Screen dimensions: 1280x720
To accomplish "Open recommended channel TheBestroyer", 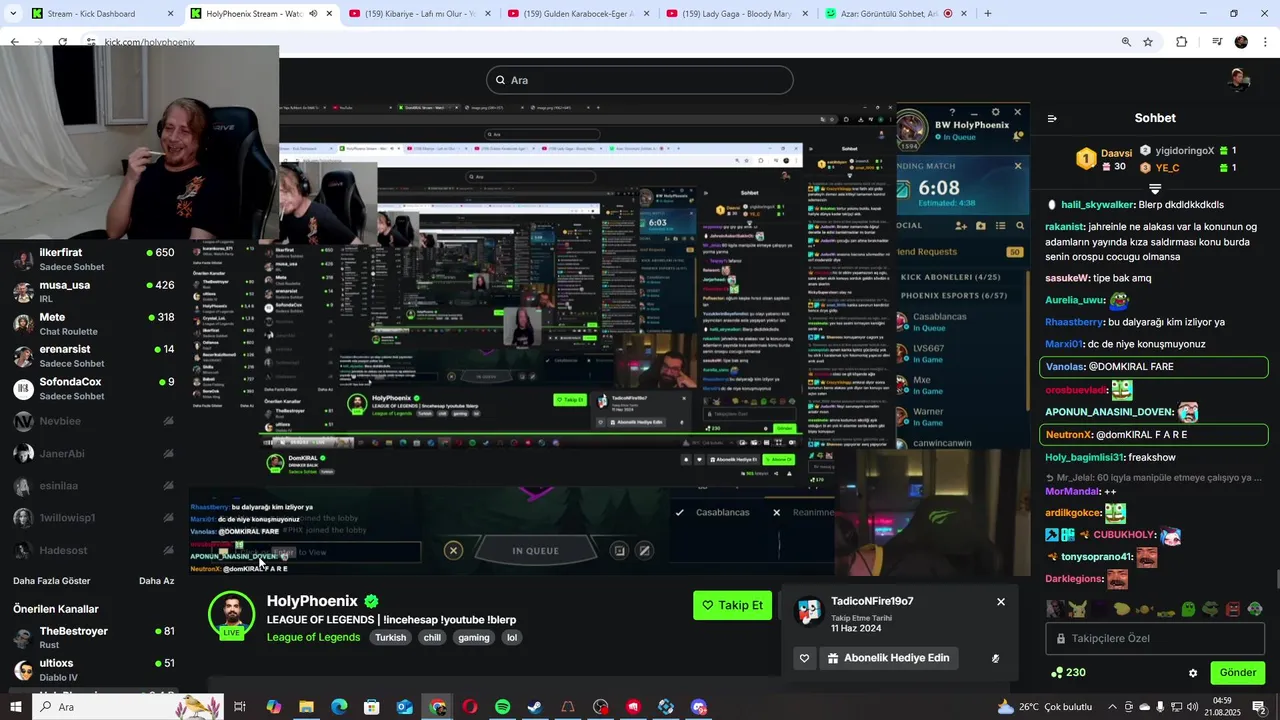I will coord(94,637).
